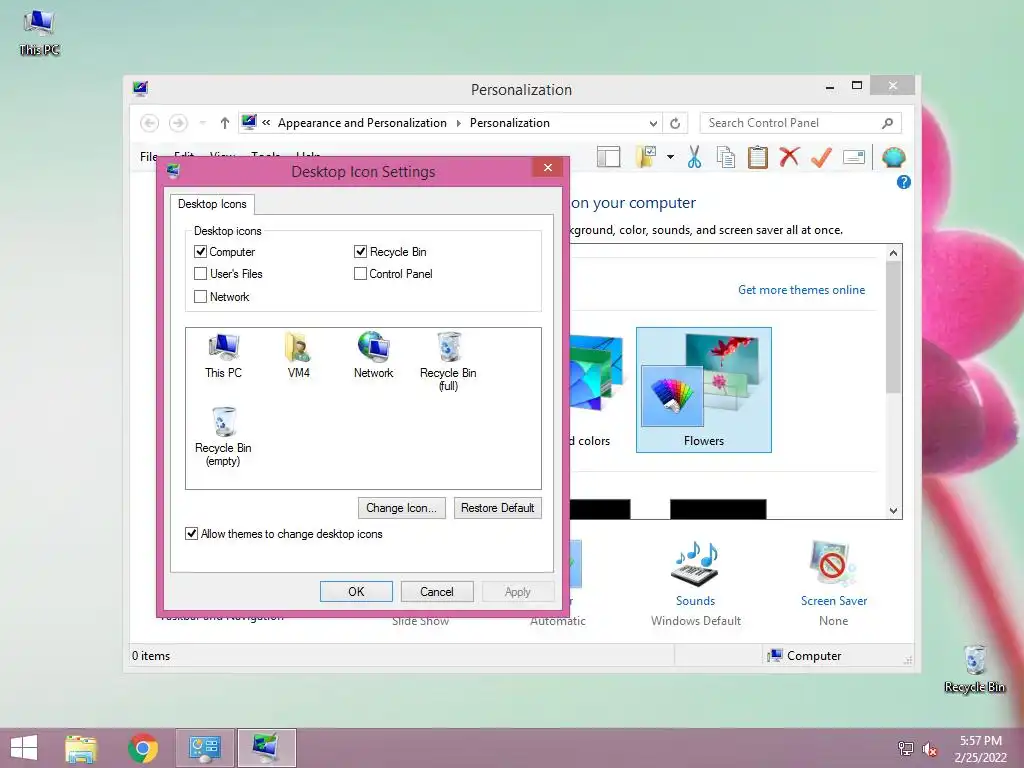Click the Restore Default button

498,508
